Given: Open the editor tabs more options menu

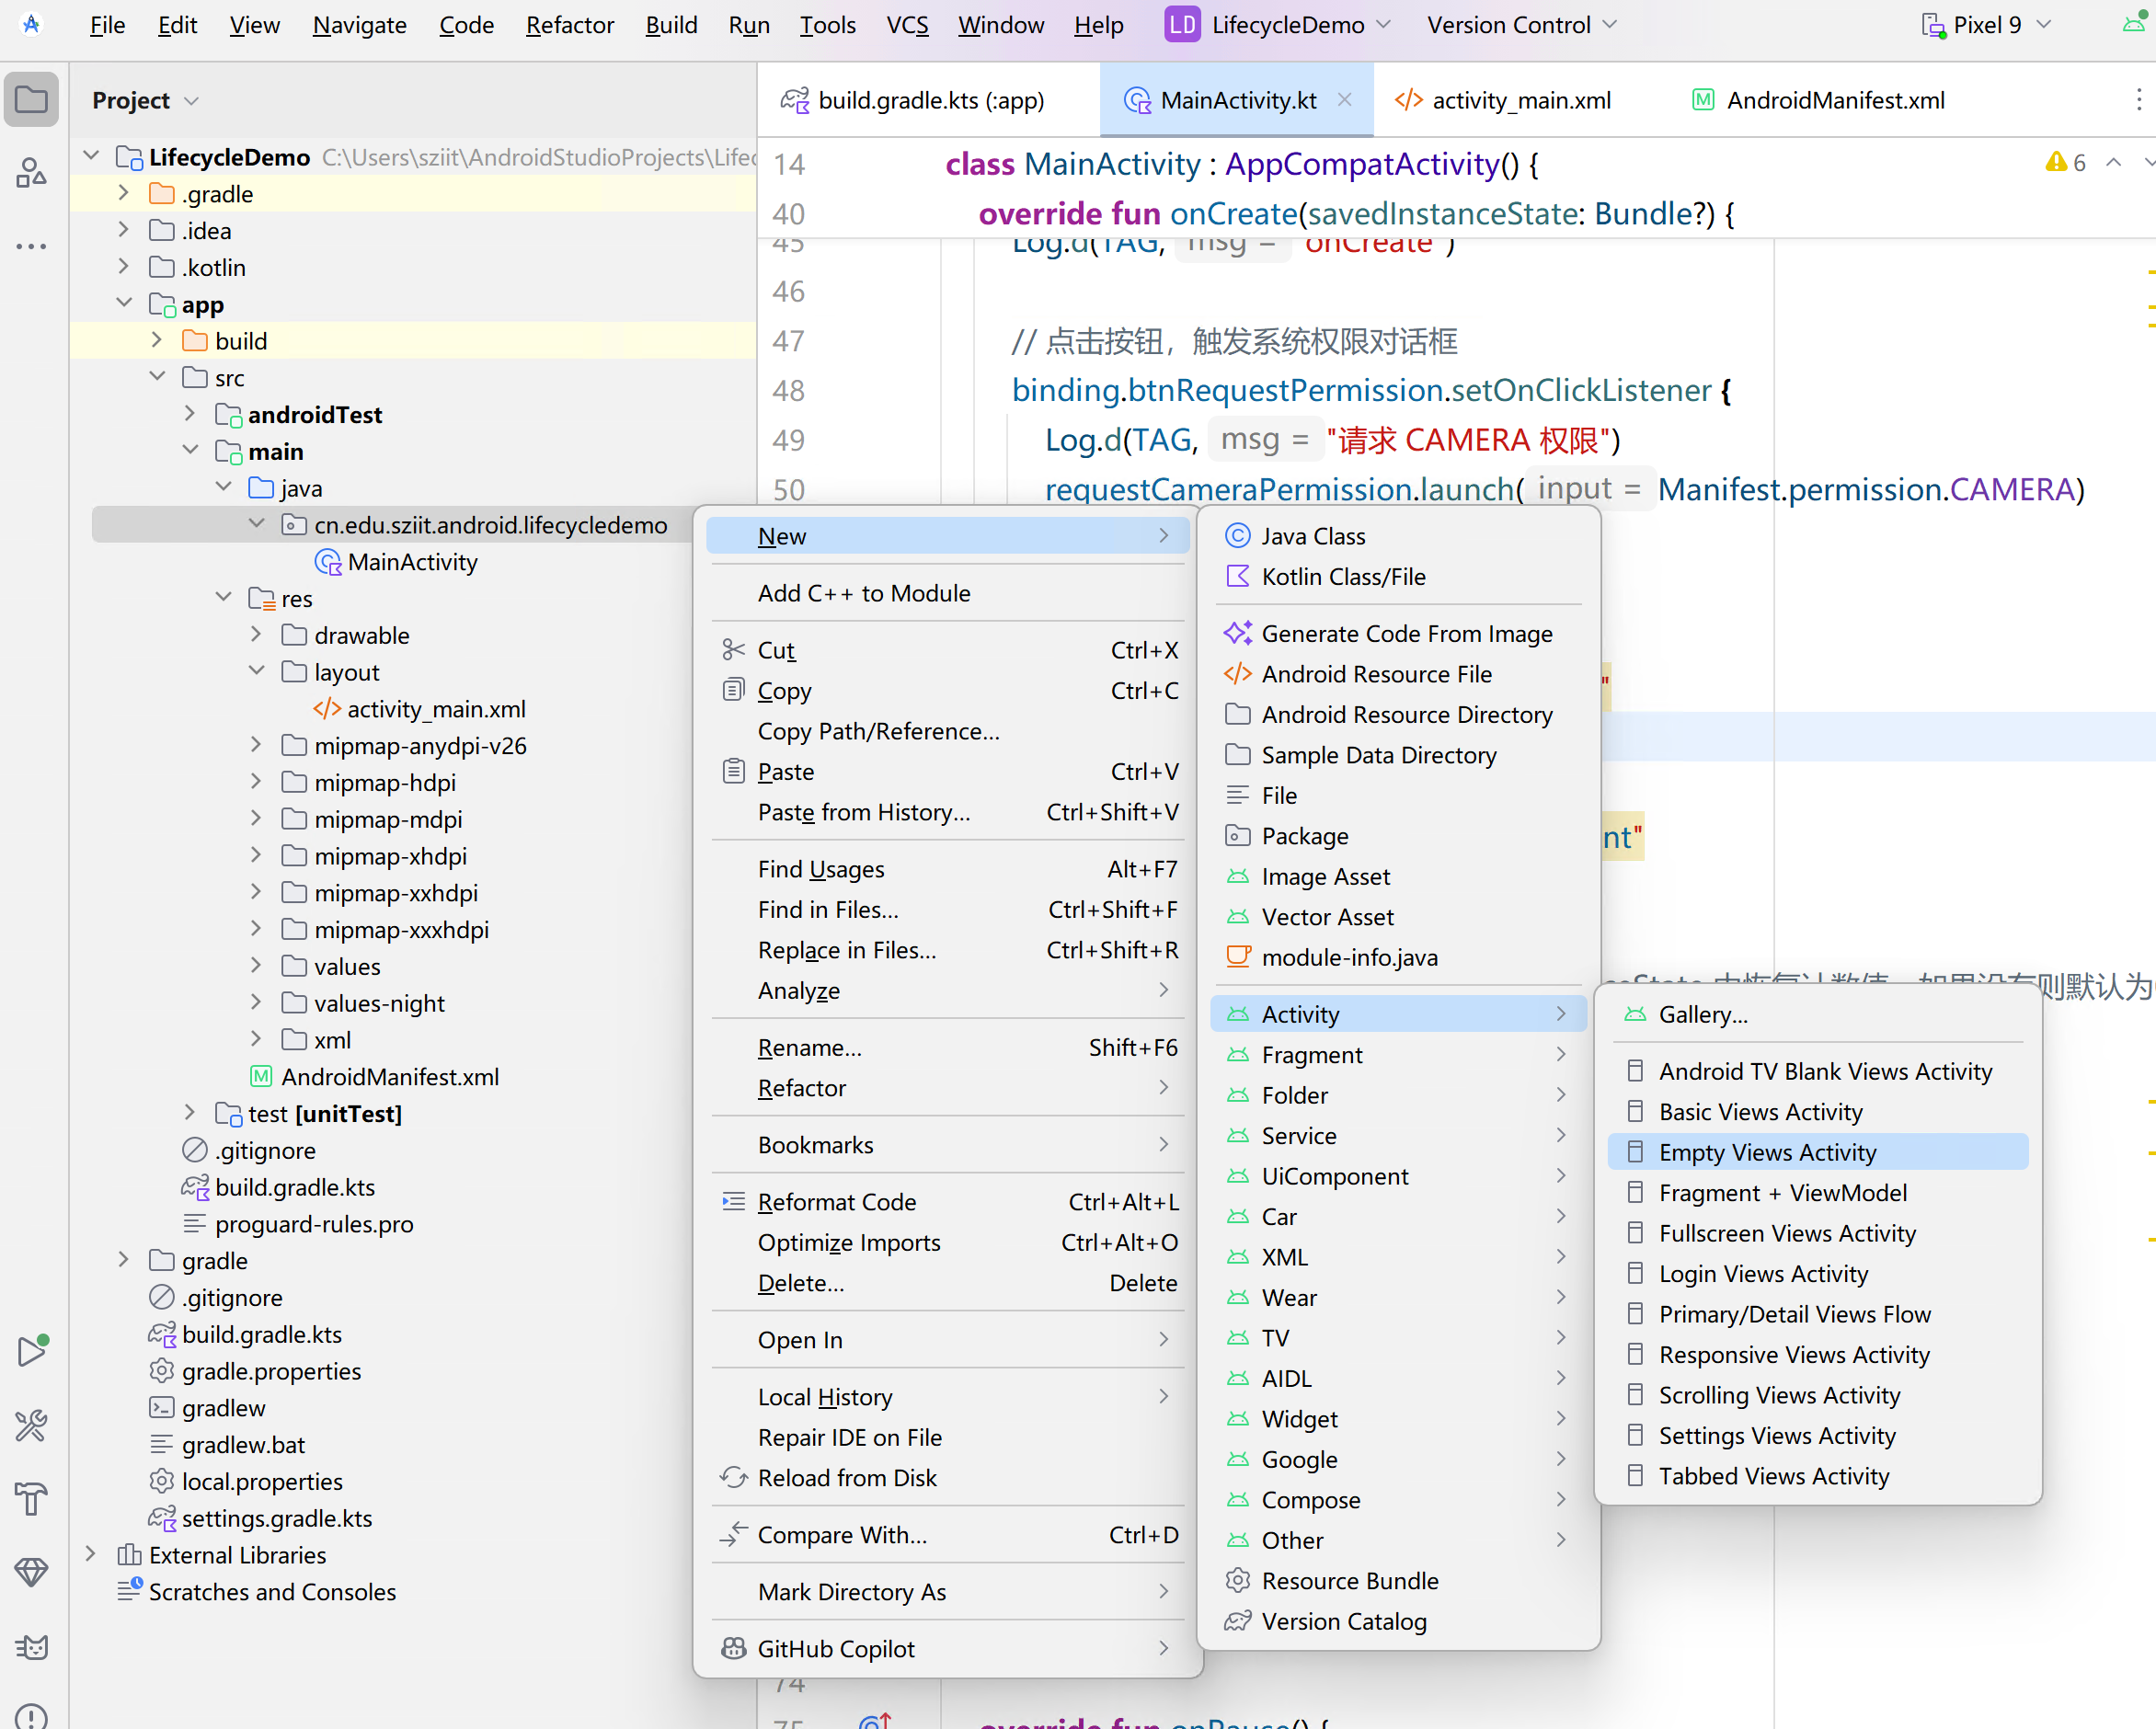Looking at the screenshot, I should click(2139, 99).
